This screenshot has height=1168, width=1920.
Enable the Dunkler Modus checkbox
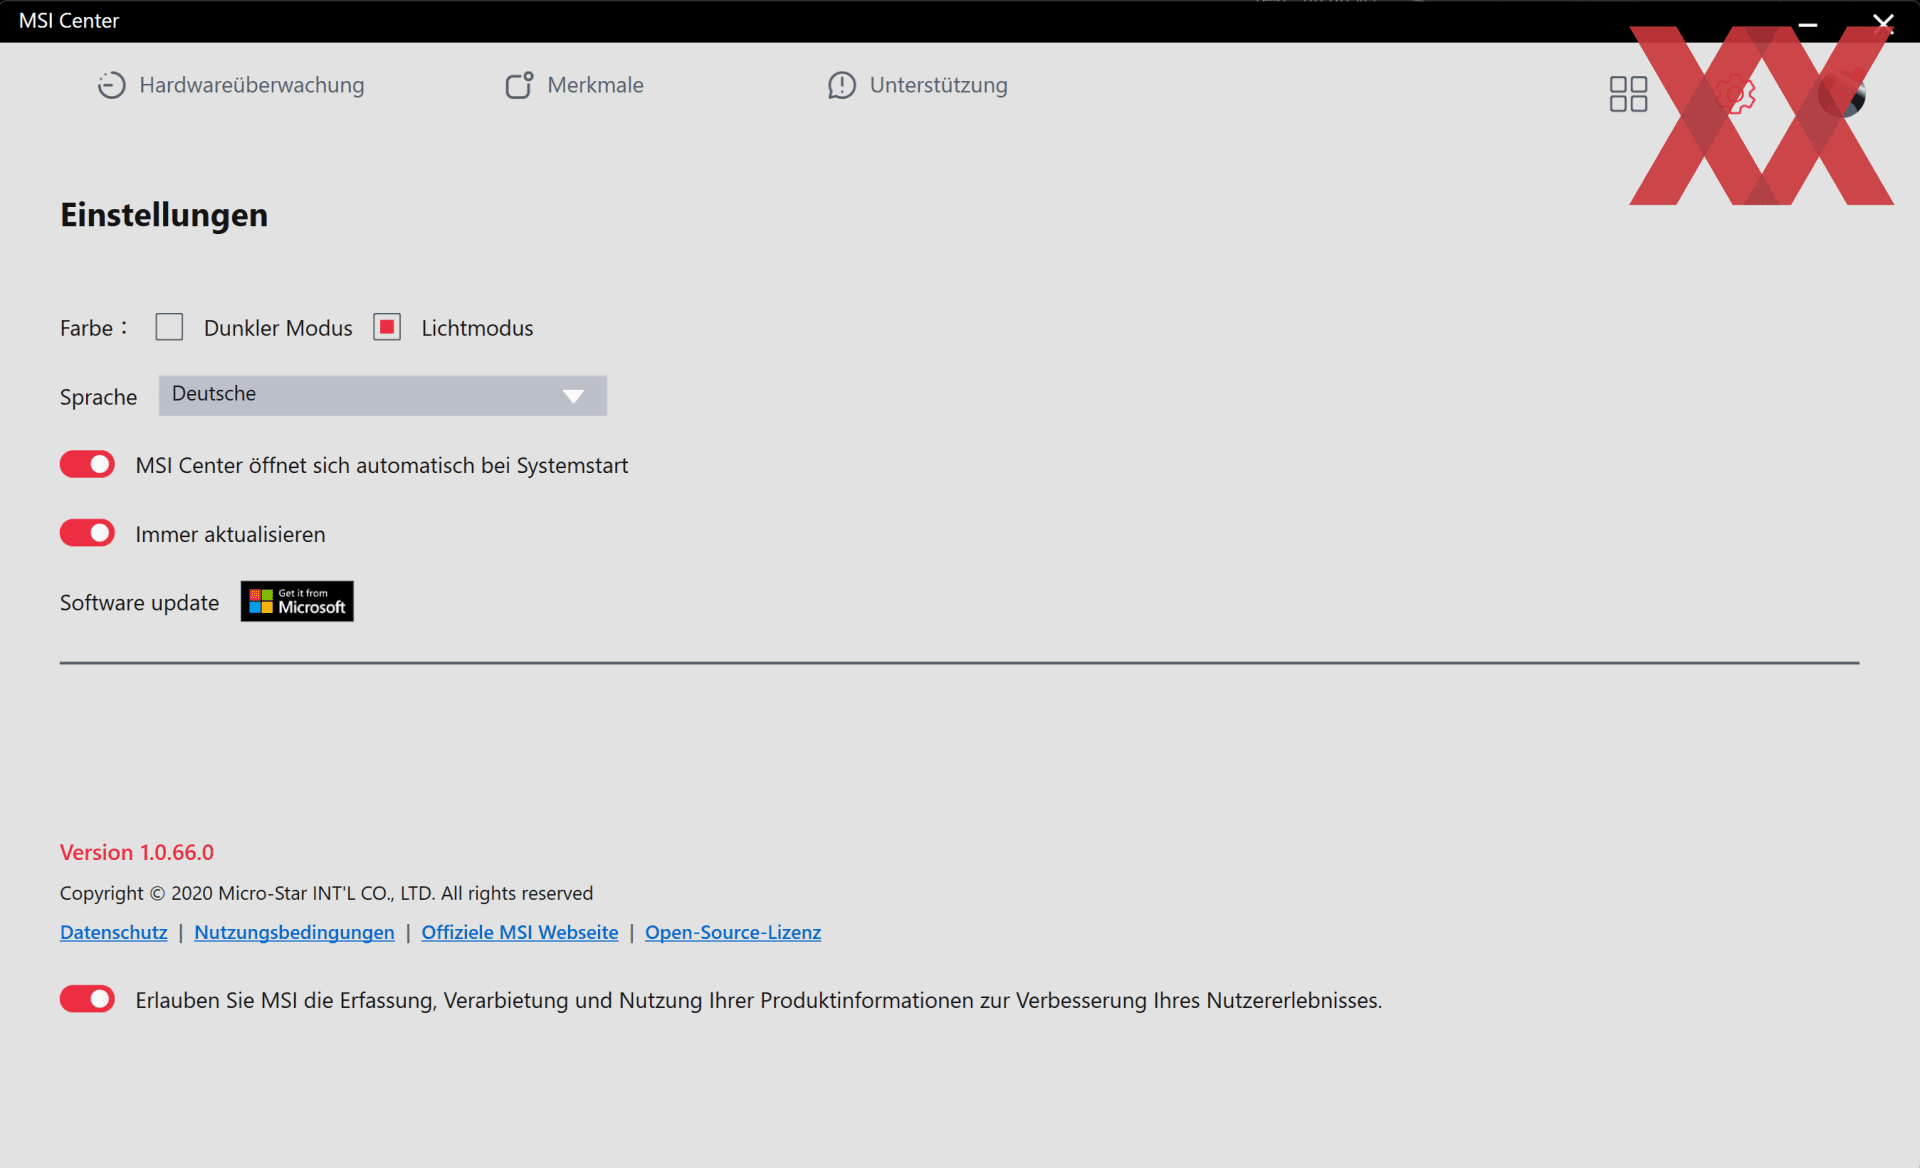click(x=169, y=327)
